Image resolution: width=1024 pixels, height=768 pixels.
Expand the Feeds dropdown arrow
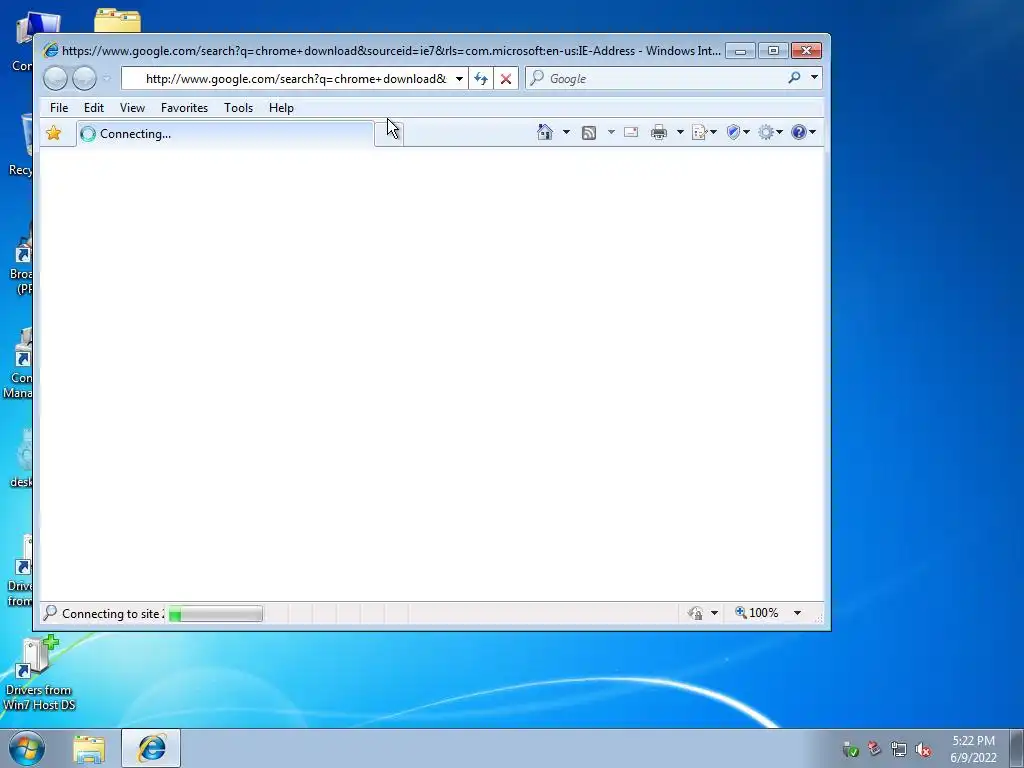point(611,133)
